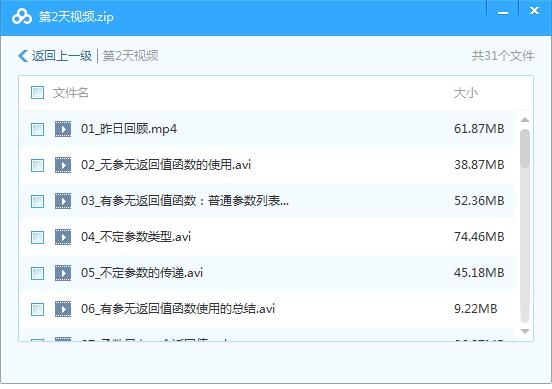This screenshot has height=389, width=552.
Task: Go back via 返回上一级 link
Action: click(x=62, y=56)
